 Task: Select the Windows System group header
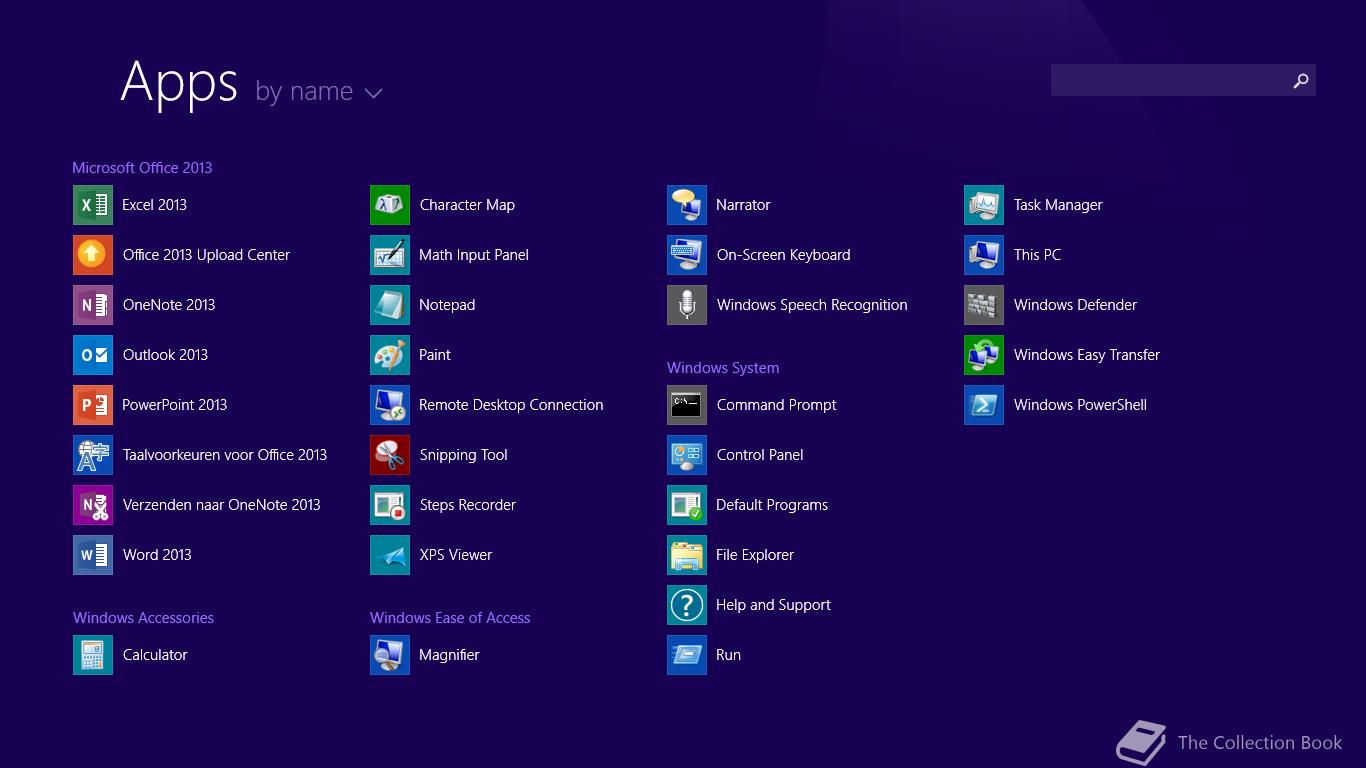pos(723,368)
